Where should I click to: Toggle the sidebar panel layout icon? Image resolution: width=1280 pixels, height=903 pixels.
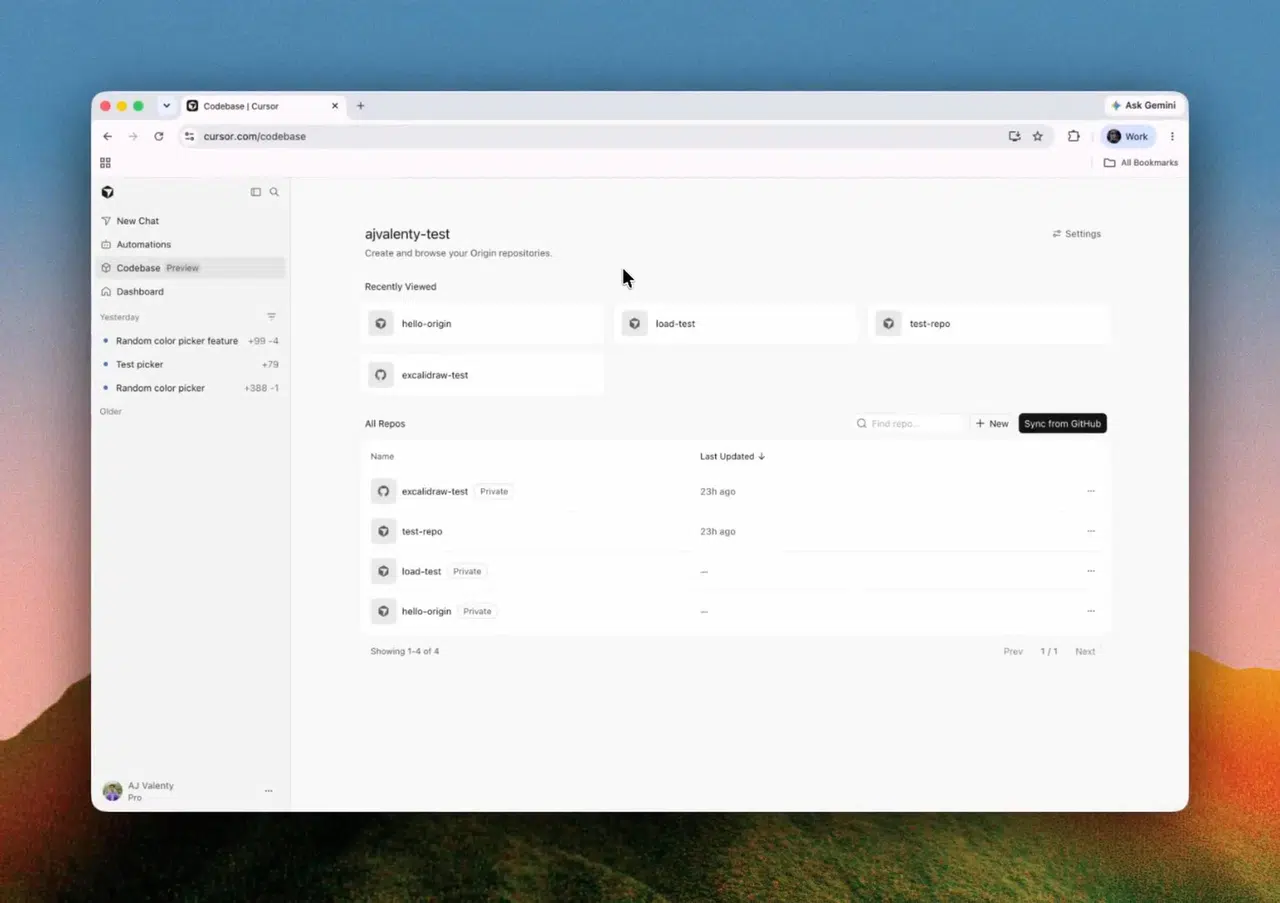[256, 192]
